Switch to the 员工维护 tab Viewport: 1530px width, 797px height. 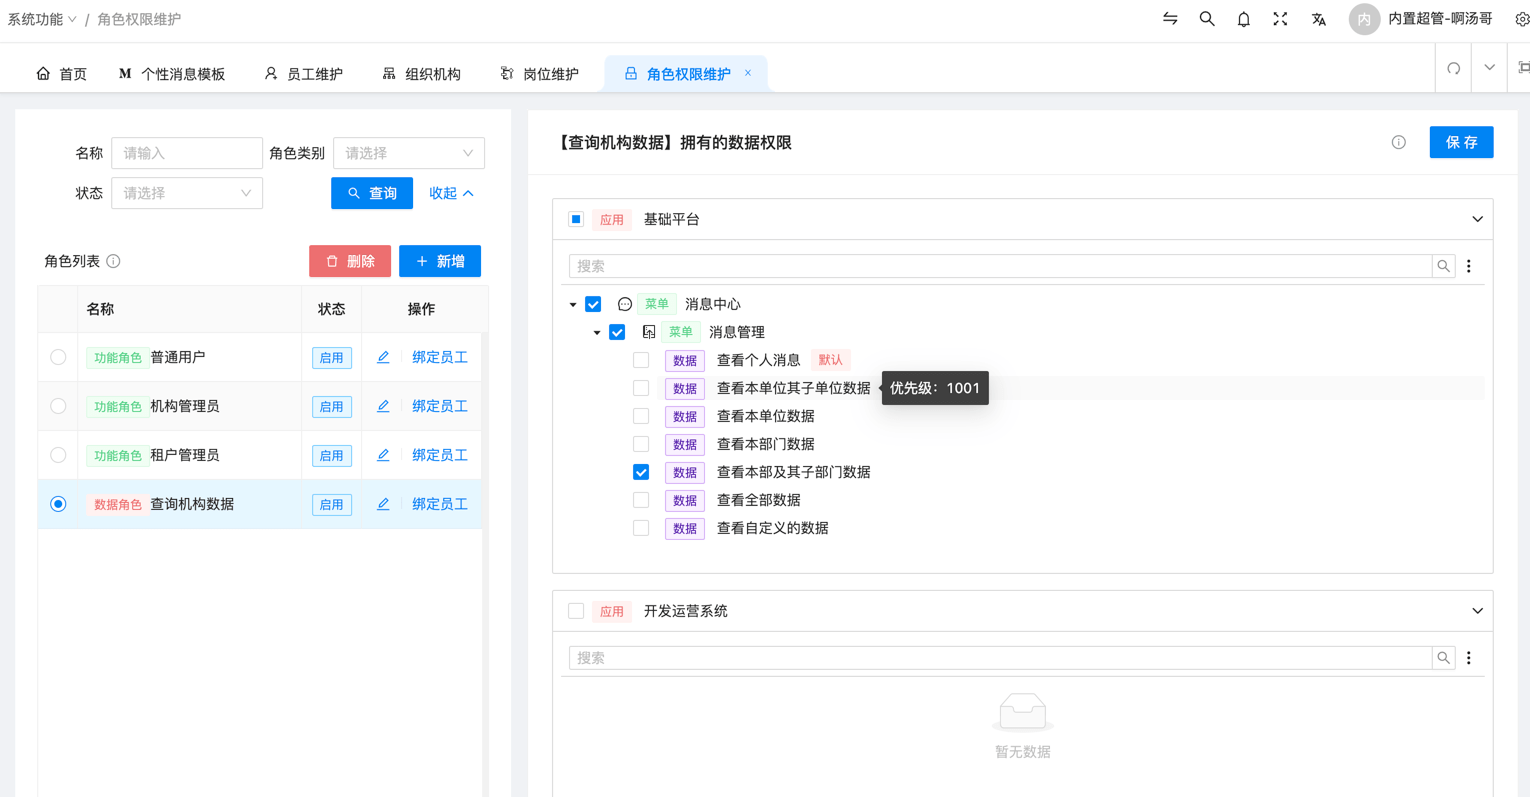pos(303,74)
